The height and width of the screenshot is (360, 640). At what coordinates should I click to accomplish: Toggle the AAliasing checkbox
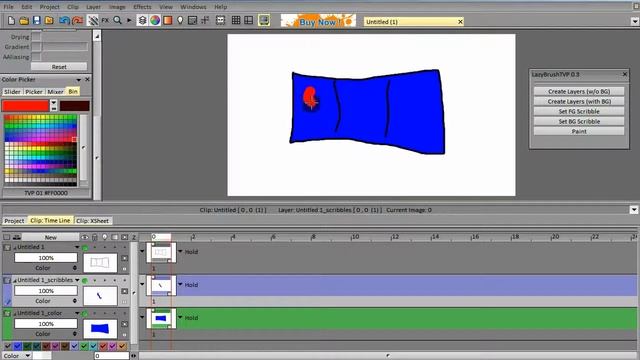(x=36, y=57)
